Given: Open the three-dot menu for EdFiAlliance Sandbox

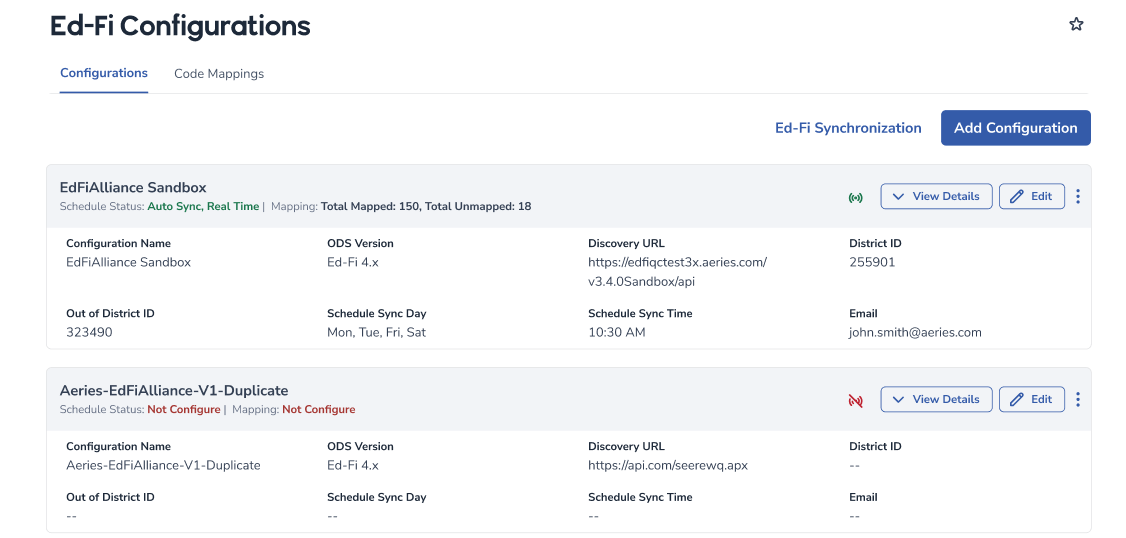Looking at the screenshot, I should click(x=1078, y=196).
